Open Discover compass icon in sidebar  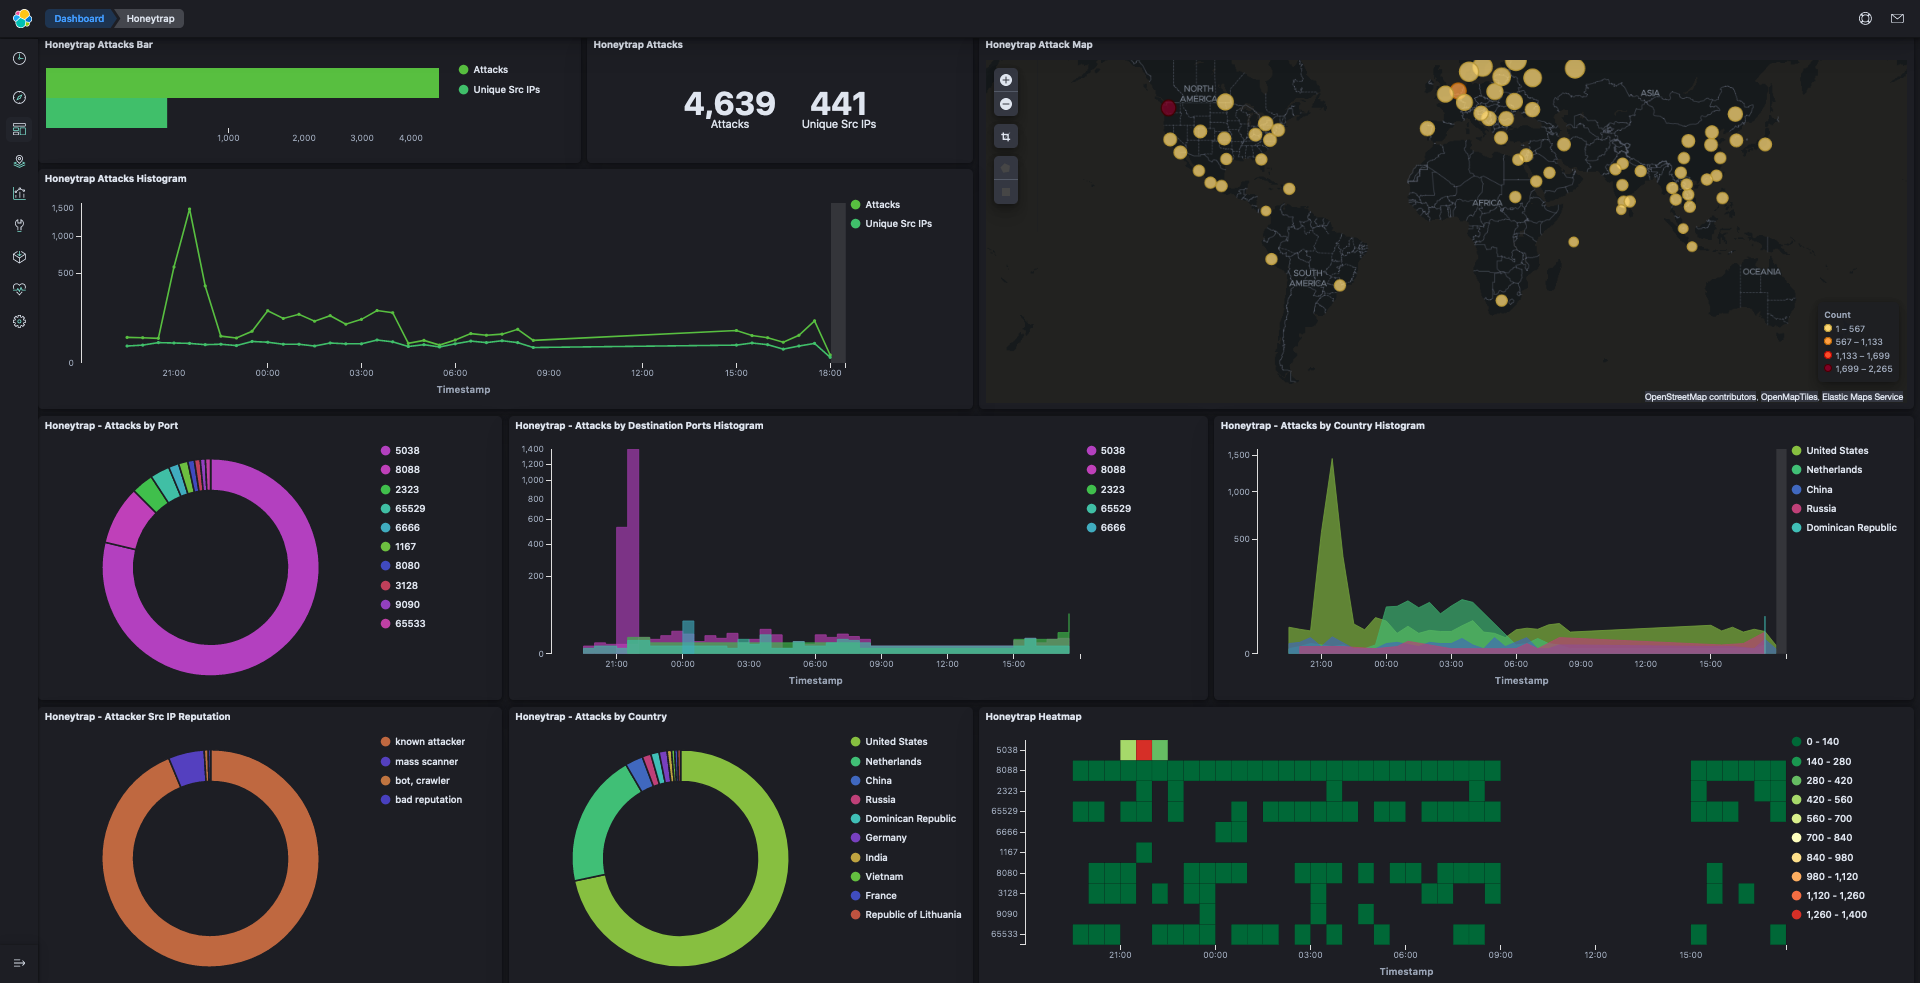click(x=19, y=97)
